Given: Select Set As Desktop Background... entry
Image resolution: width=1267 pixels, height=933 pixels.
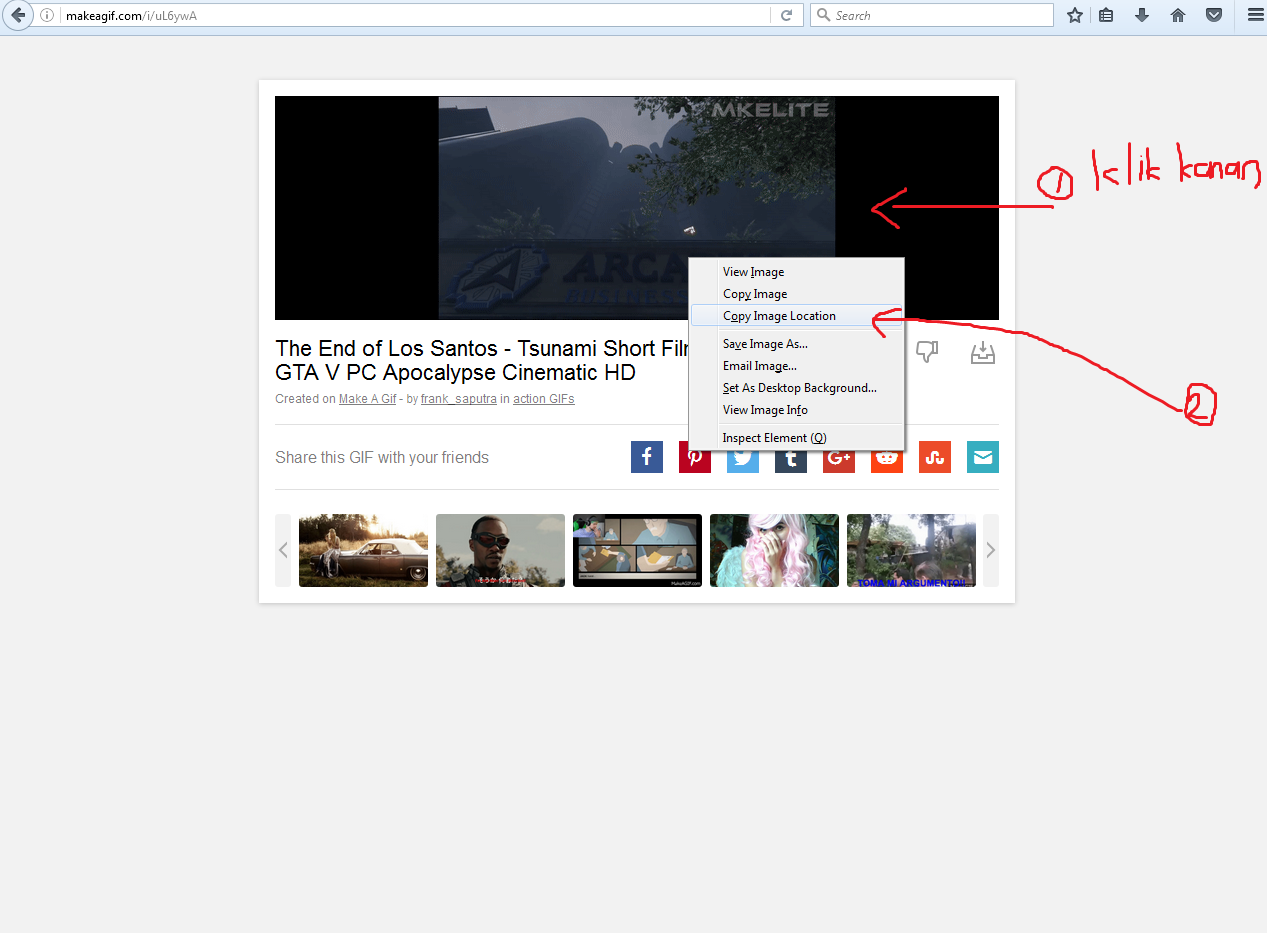Looking at the screenshot, I should tap(797, 388).
